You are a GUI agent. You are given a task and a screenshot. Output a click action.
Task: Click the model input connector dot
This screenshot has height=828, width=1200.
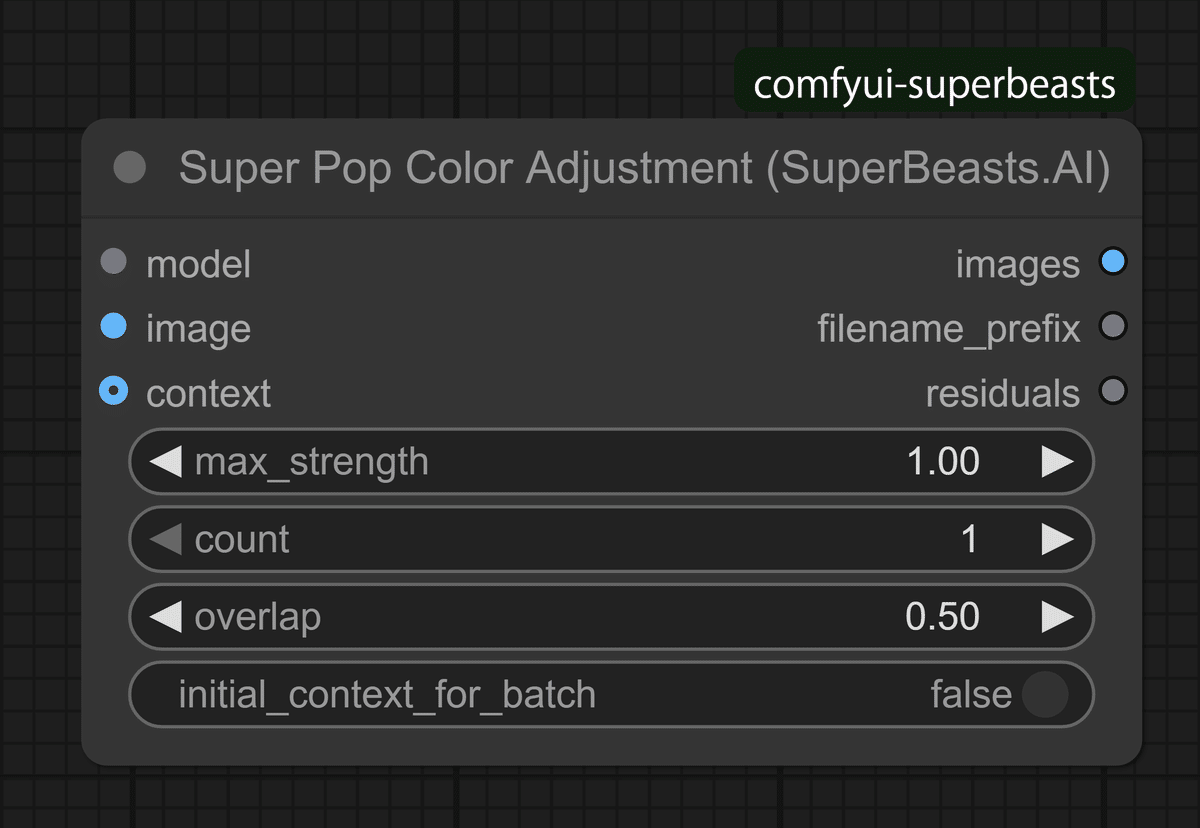point(113,262)
